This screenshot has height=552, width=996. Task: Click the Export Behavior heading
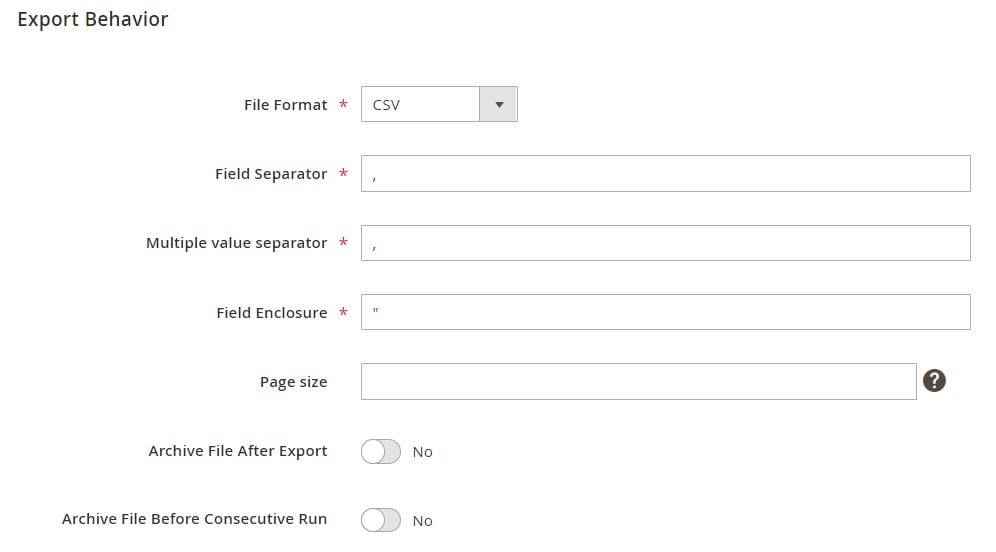[93, 19]
